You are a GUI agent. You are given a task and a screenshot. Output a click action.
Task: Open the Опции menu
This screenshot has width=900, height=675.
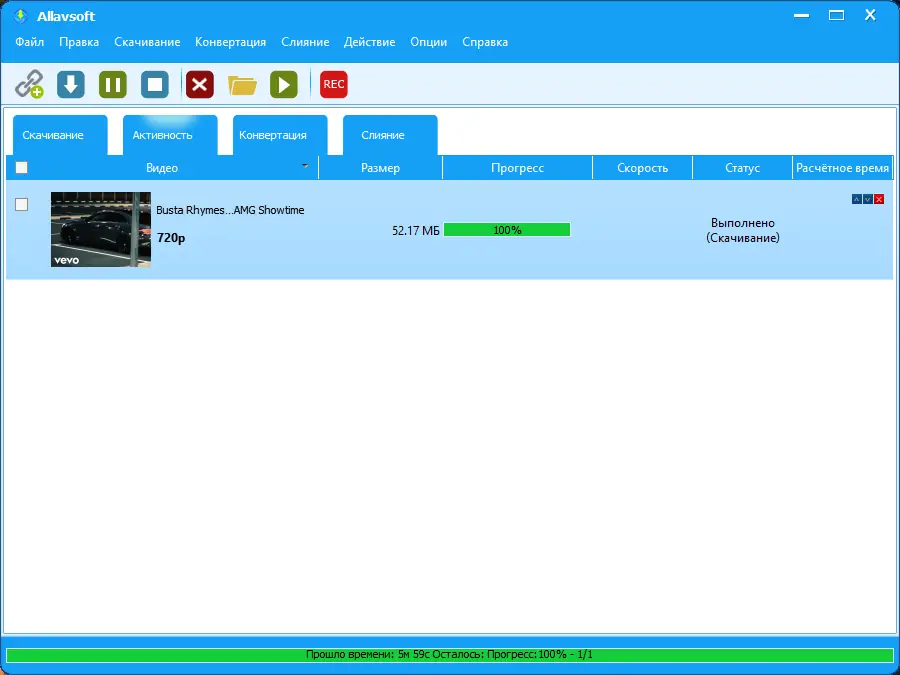[428, 42]
